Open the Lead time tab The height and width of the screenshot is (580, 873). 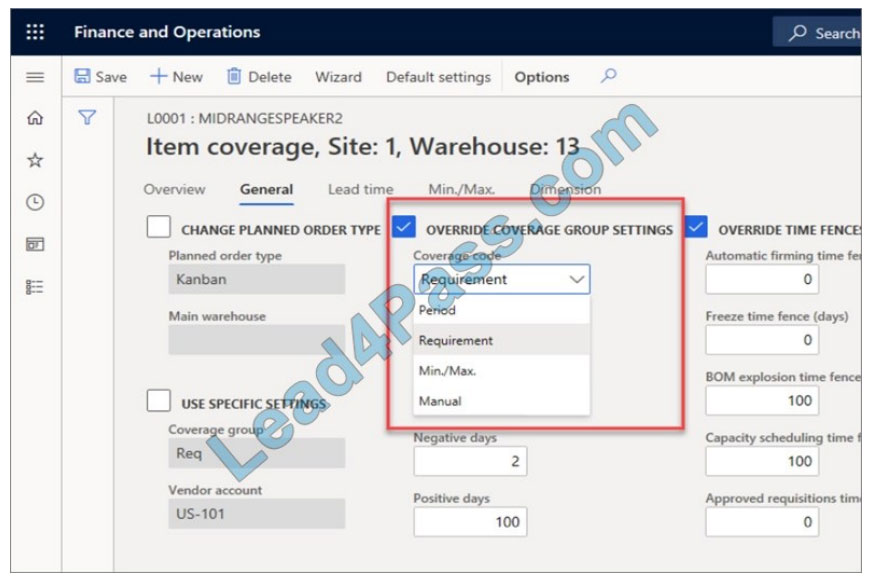(x=360, y=189)
